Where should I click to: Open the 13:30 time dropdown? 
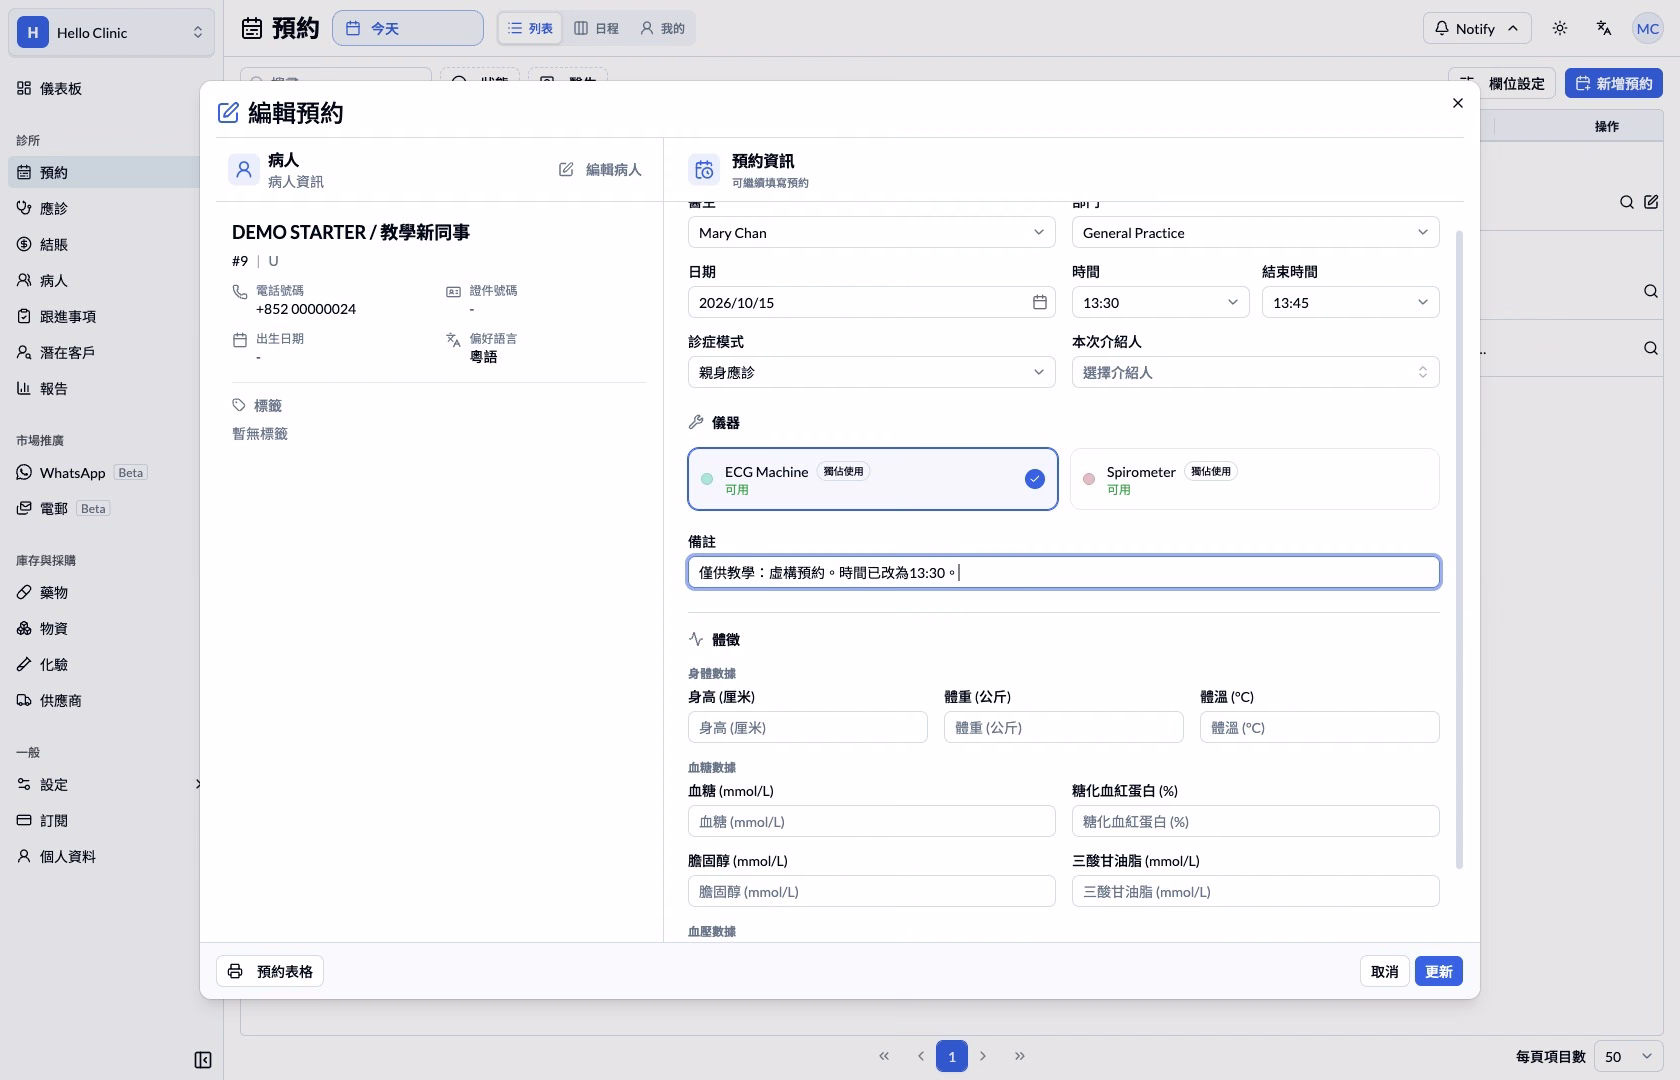[x=1160, y=302]
